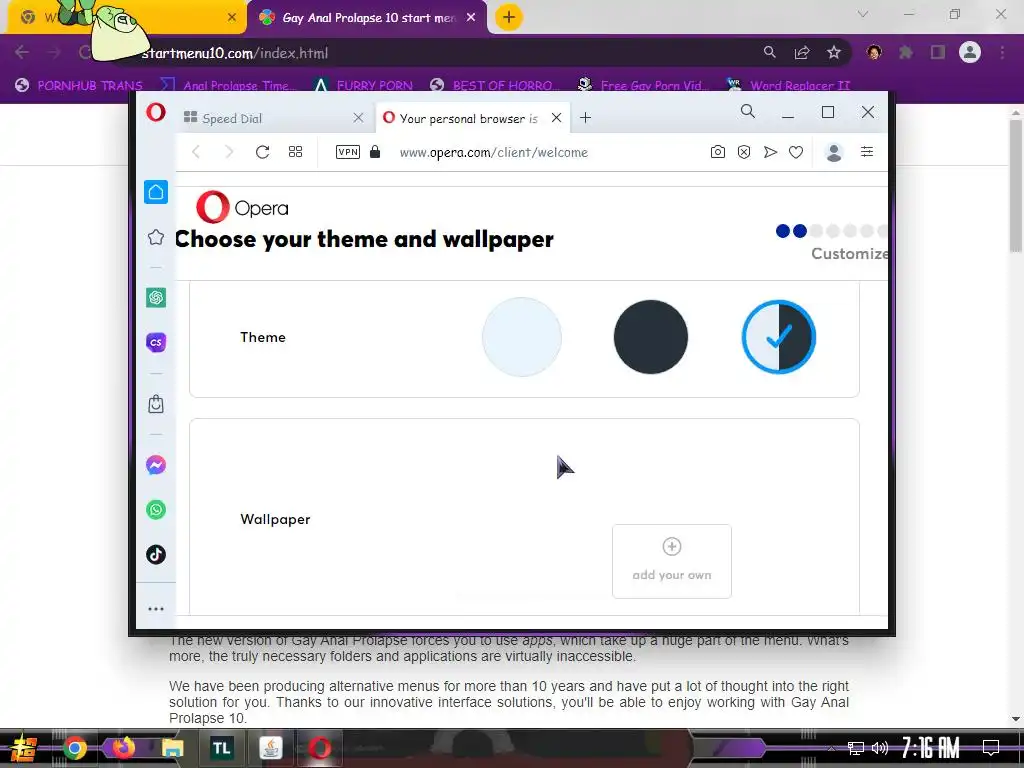Click Chrome's zoom magnifier icon

tap(770, 52)
